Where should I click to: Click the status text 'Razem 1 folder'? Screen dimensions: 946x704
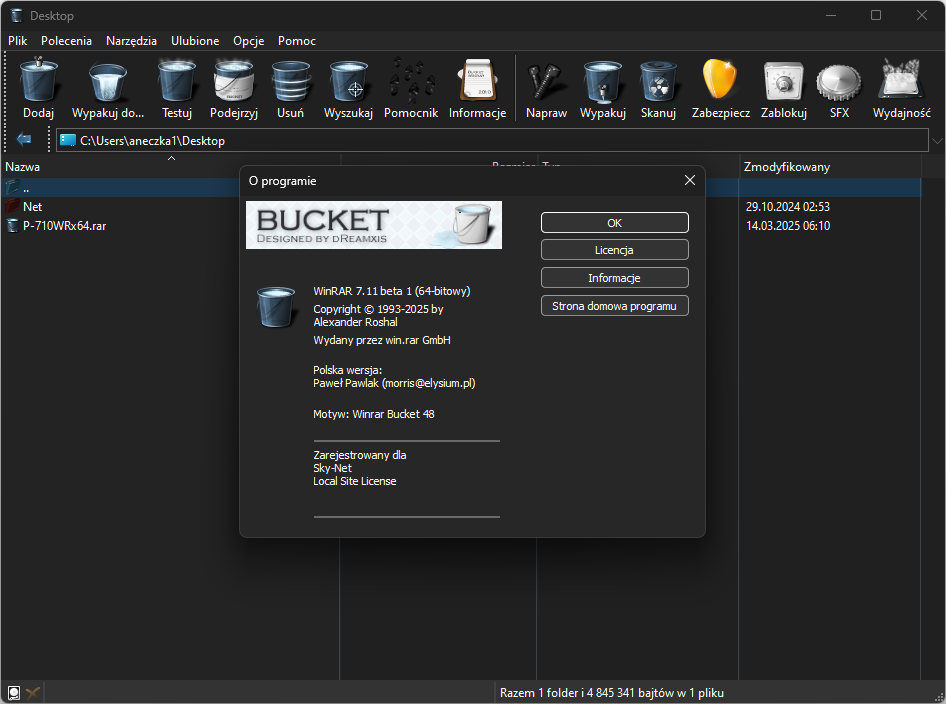(611, 693)
